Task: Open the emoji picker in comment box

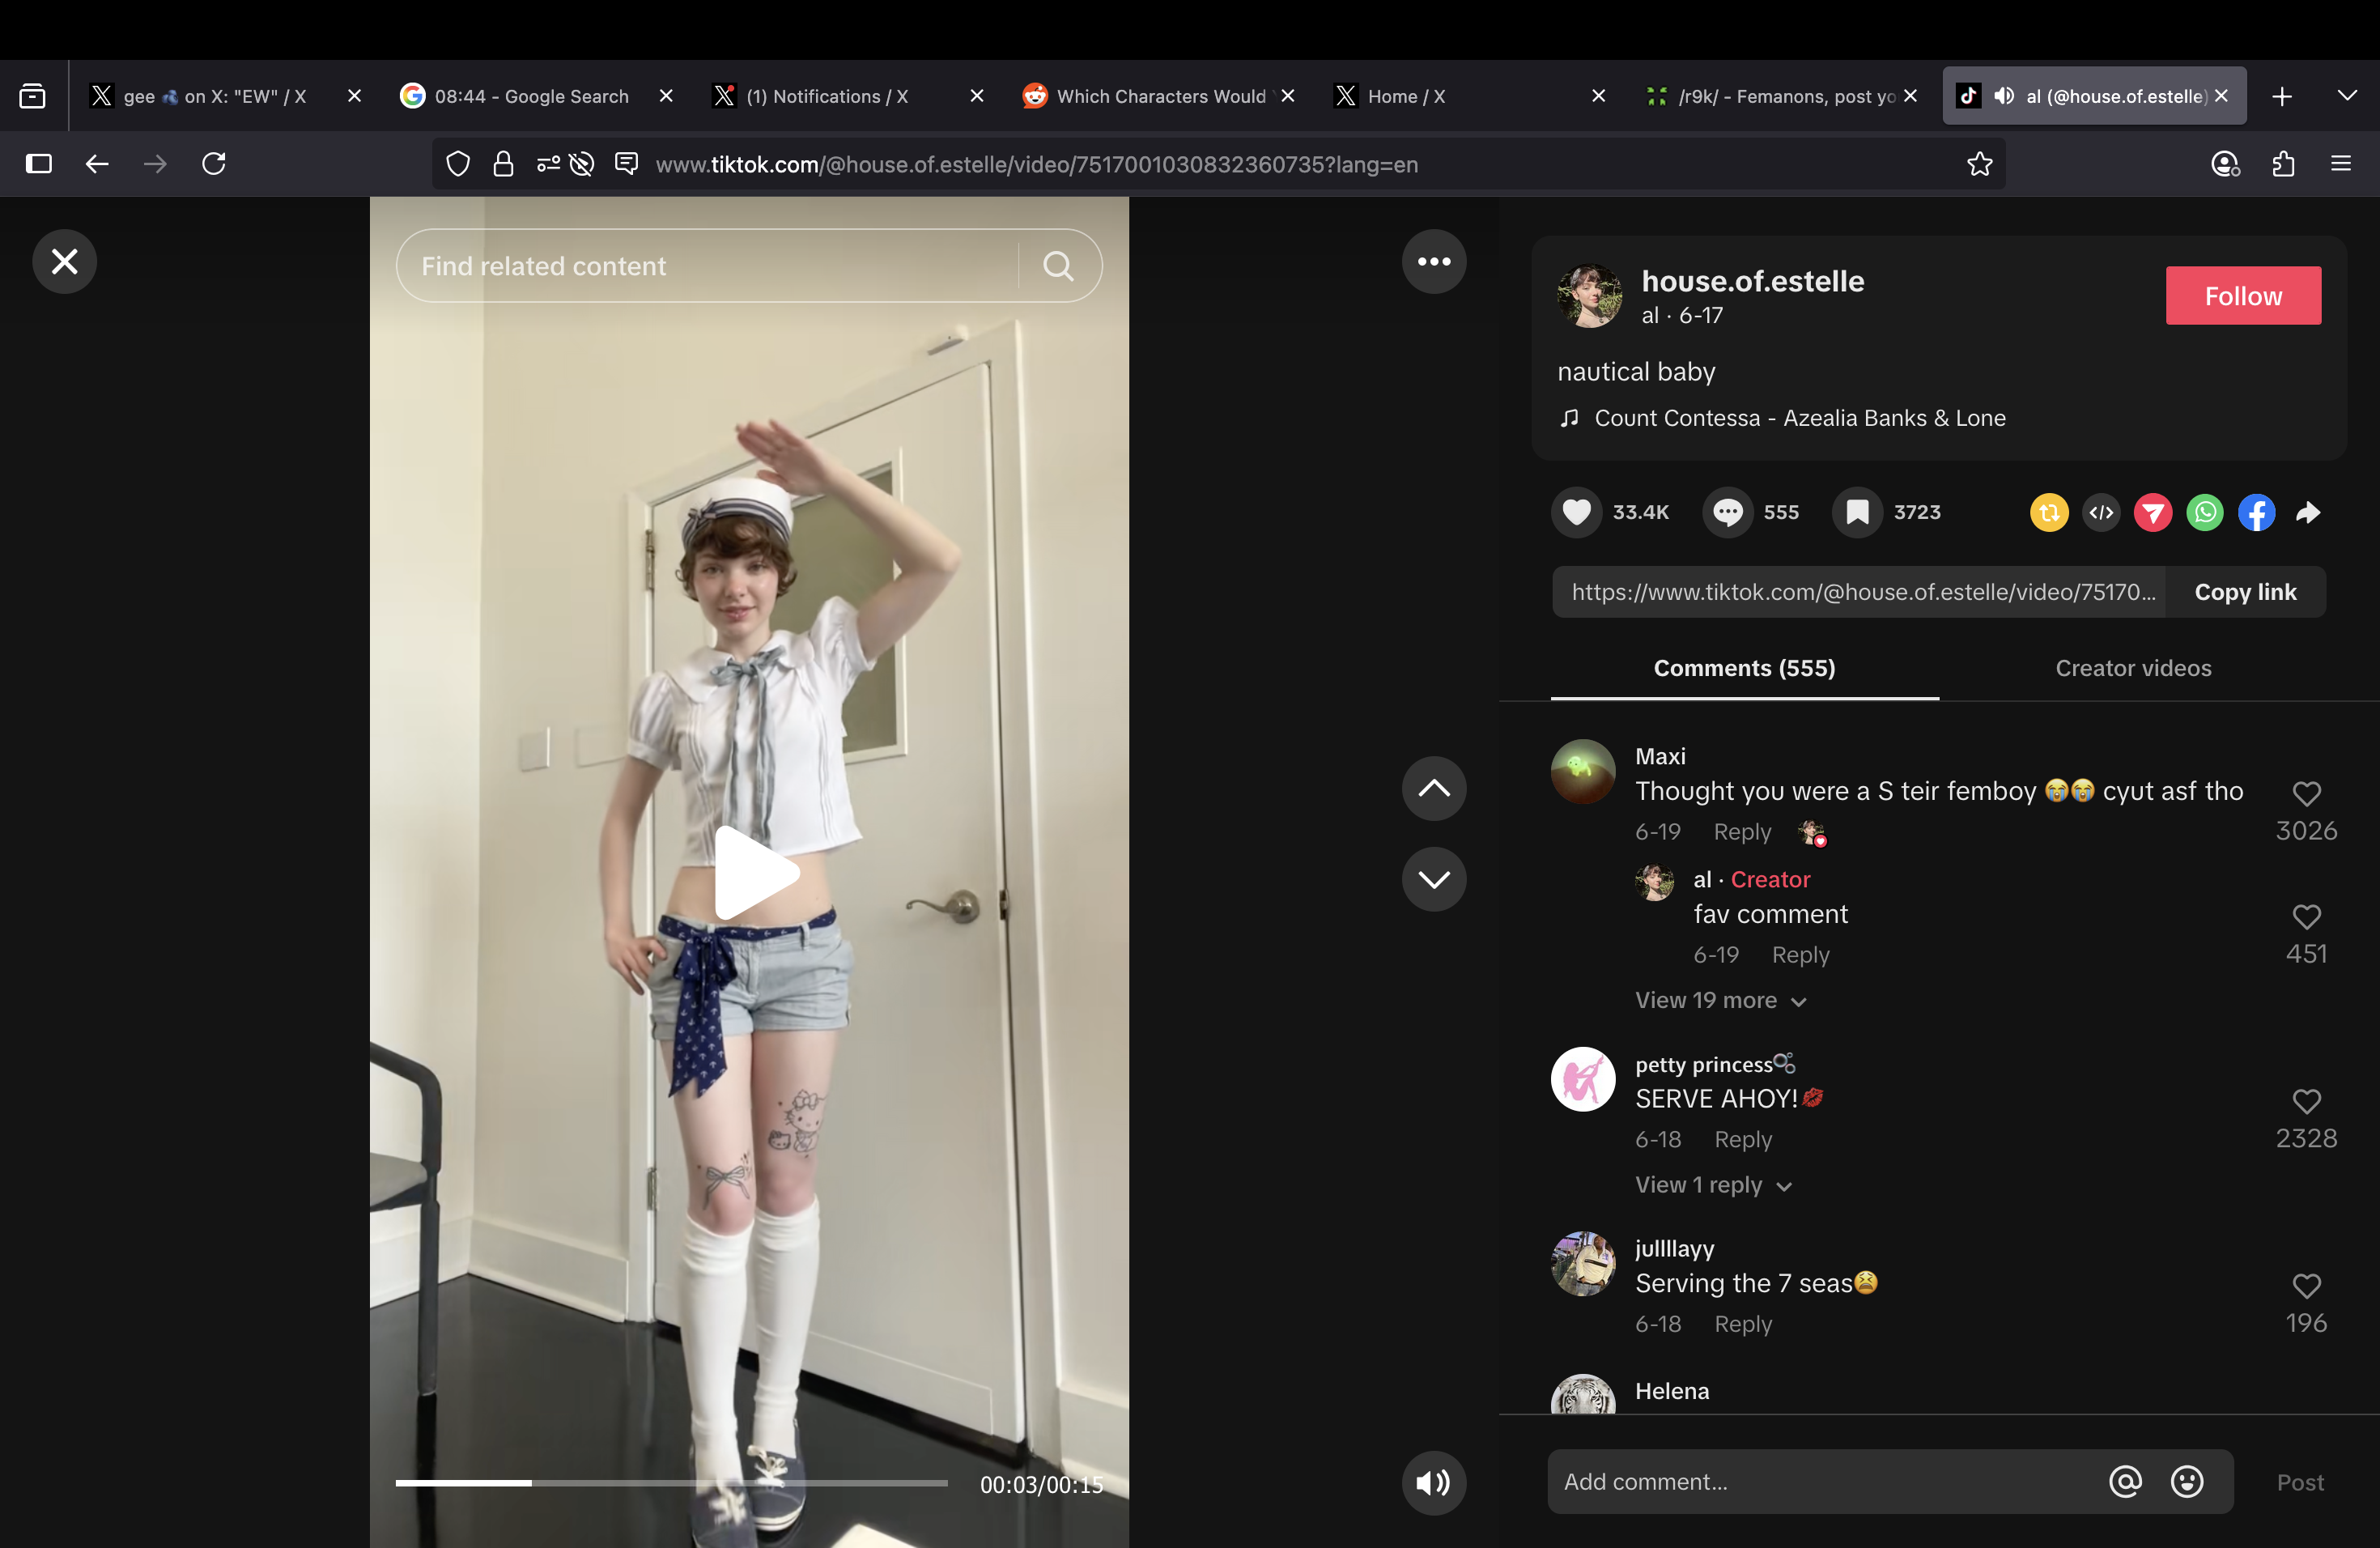Action: tap(2187, 1482)
